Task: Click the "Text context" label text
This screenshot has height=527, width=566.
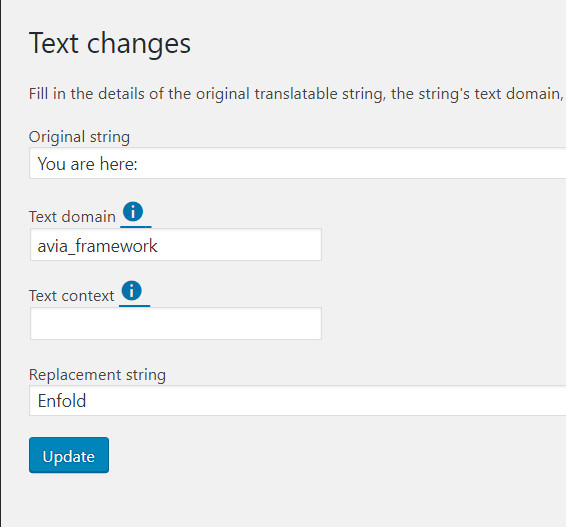Action: pos(71,296)
